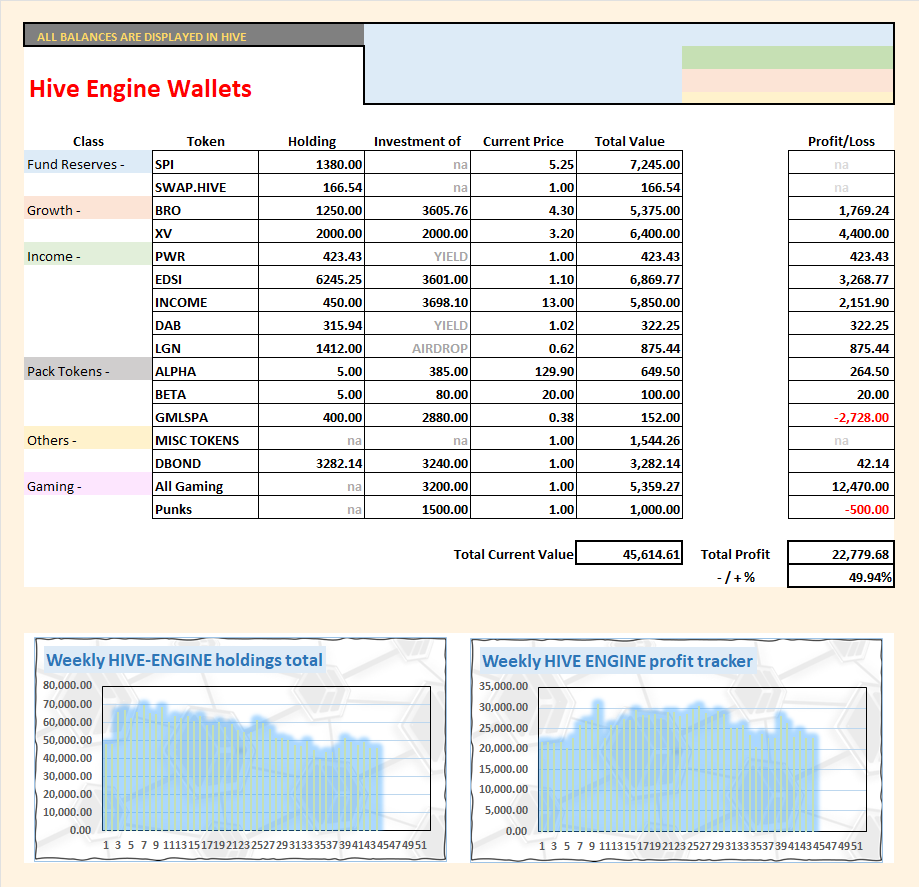919x887 pixels.
Task: Select Punks loss value -500.00
Action: [x=841, y=507]
